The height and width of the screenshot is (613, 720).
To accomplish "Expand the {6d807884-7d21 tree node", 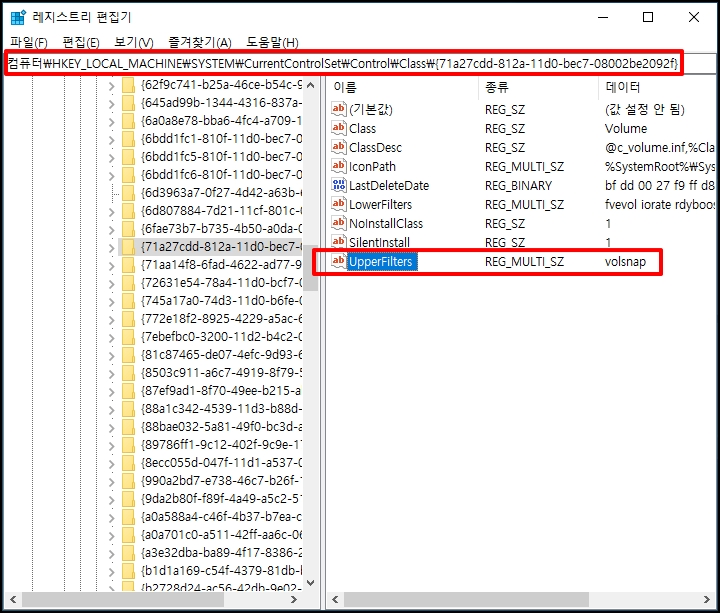I will 112,212.
